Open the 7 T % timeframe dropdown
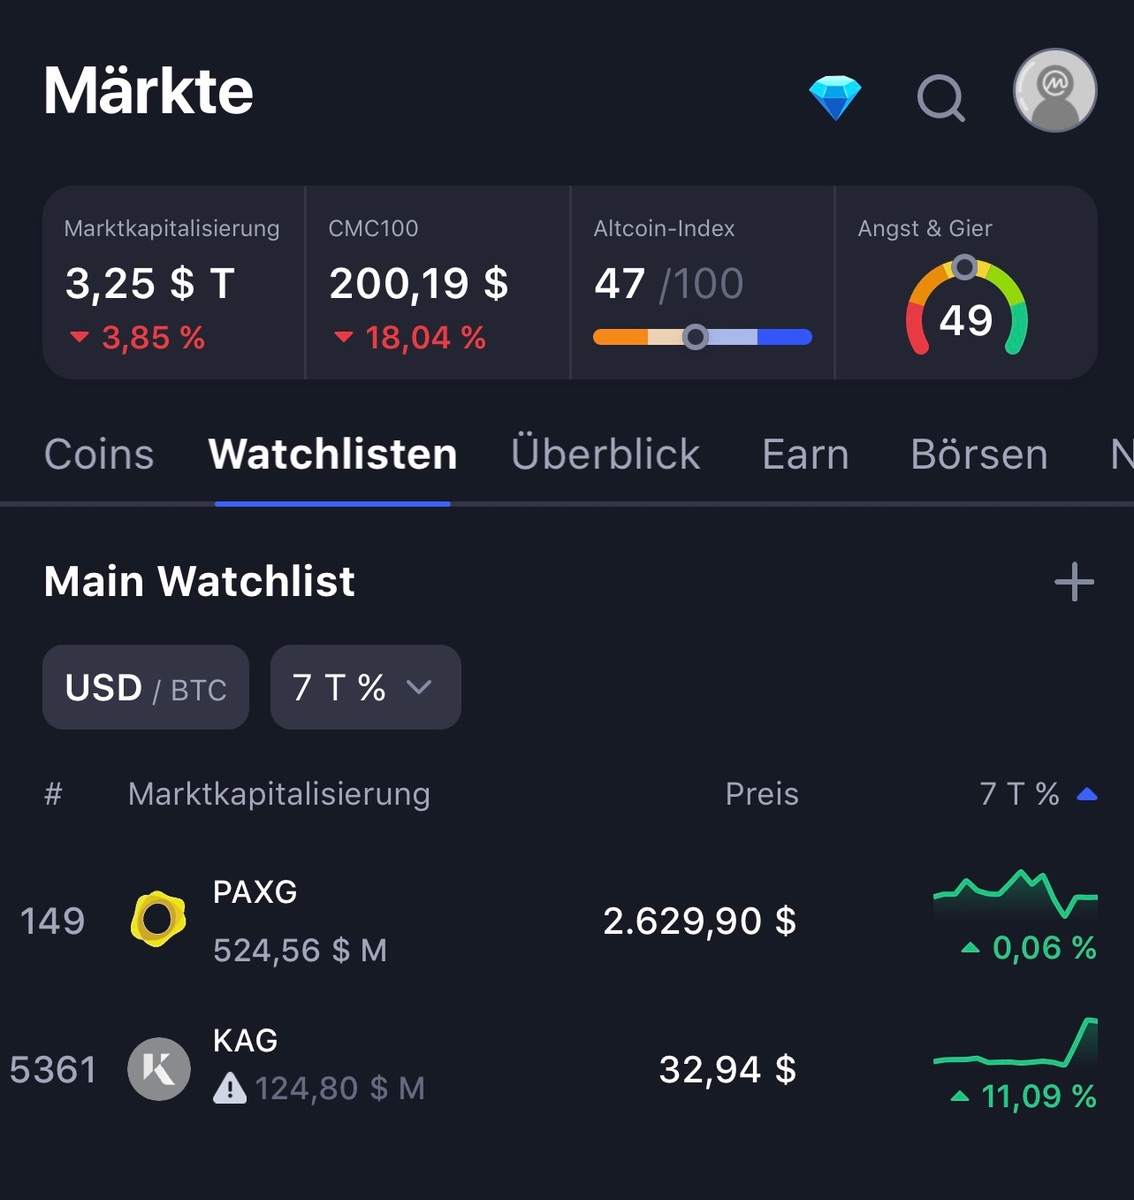The height and width of the screenshot is (1200, 1134). click(x=365, y=687)
